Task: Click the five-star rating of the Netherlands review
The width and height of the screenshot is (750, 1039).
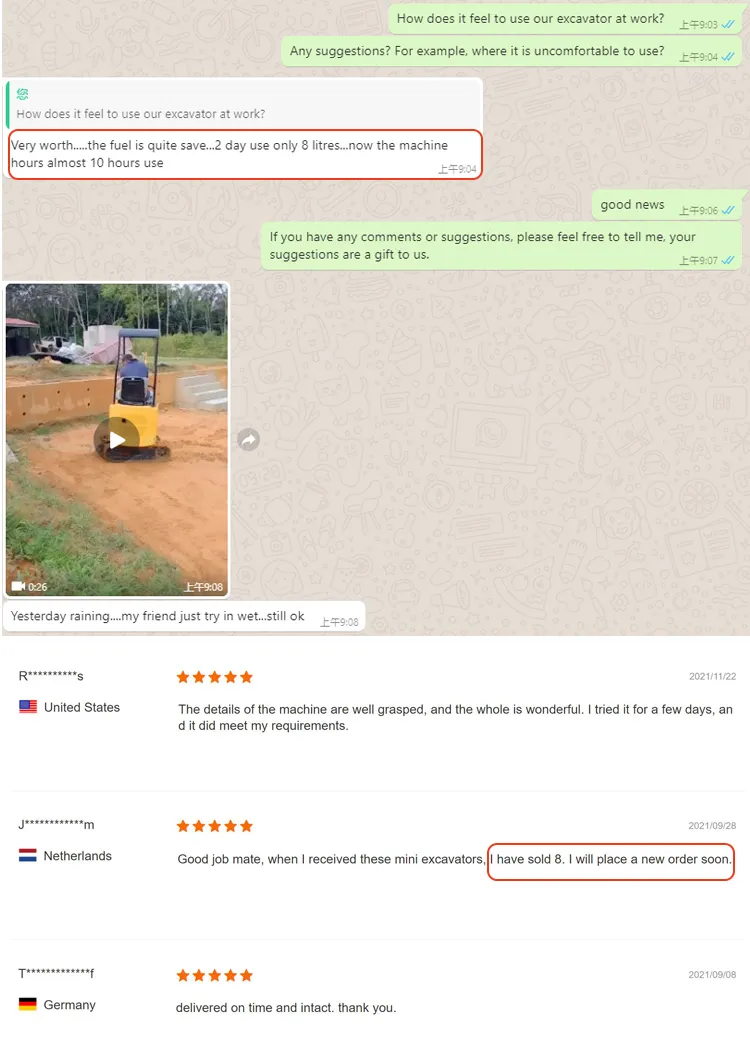Action: [x=215, y=826]
